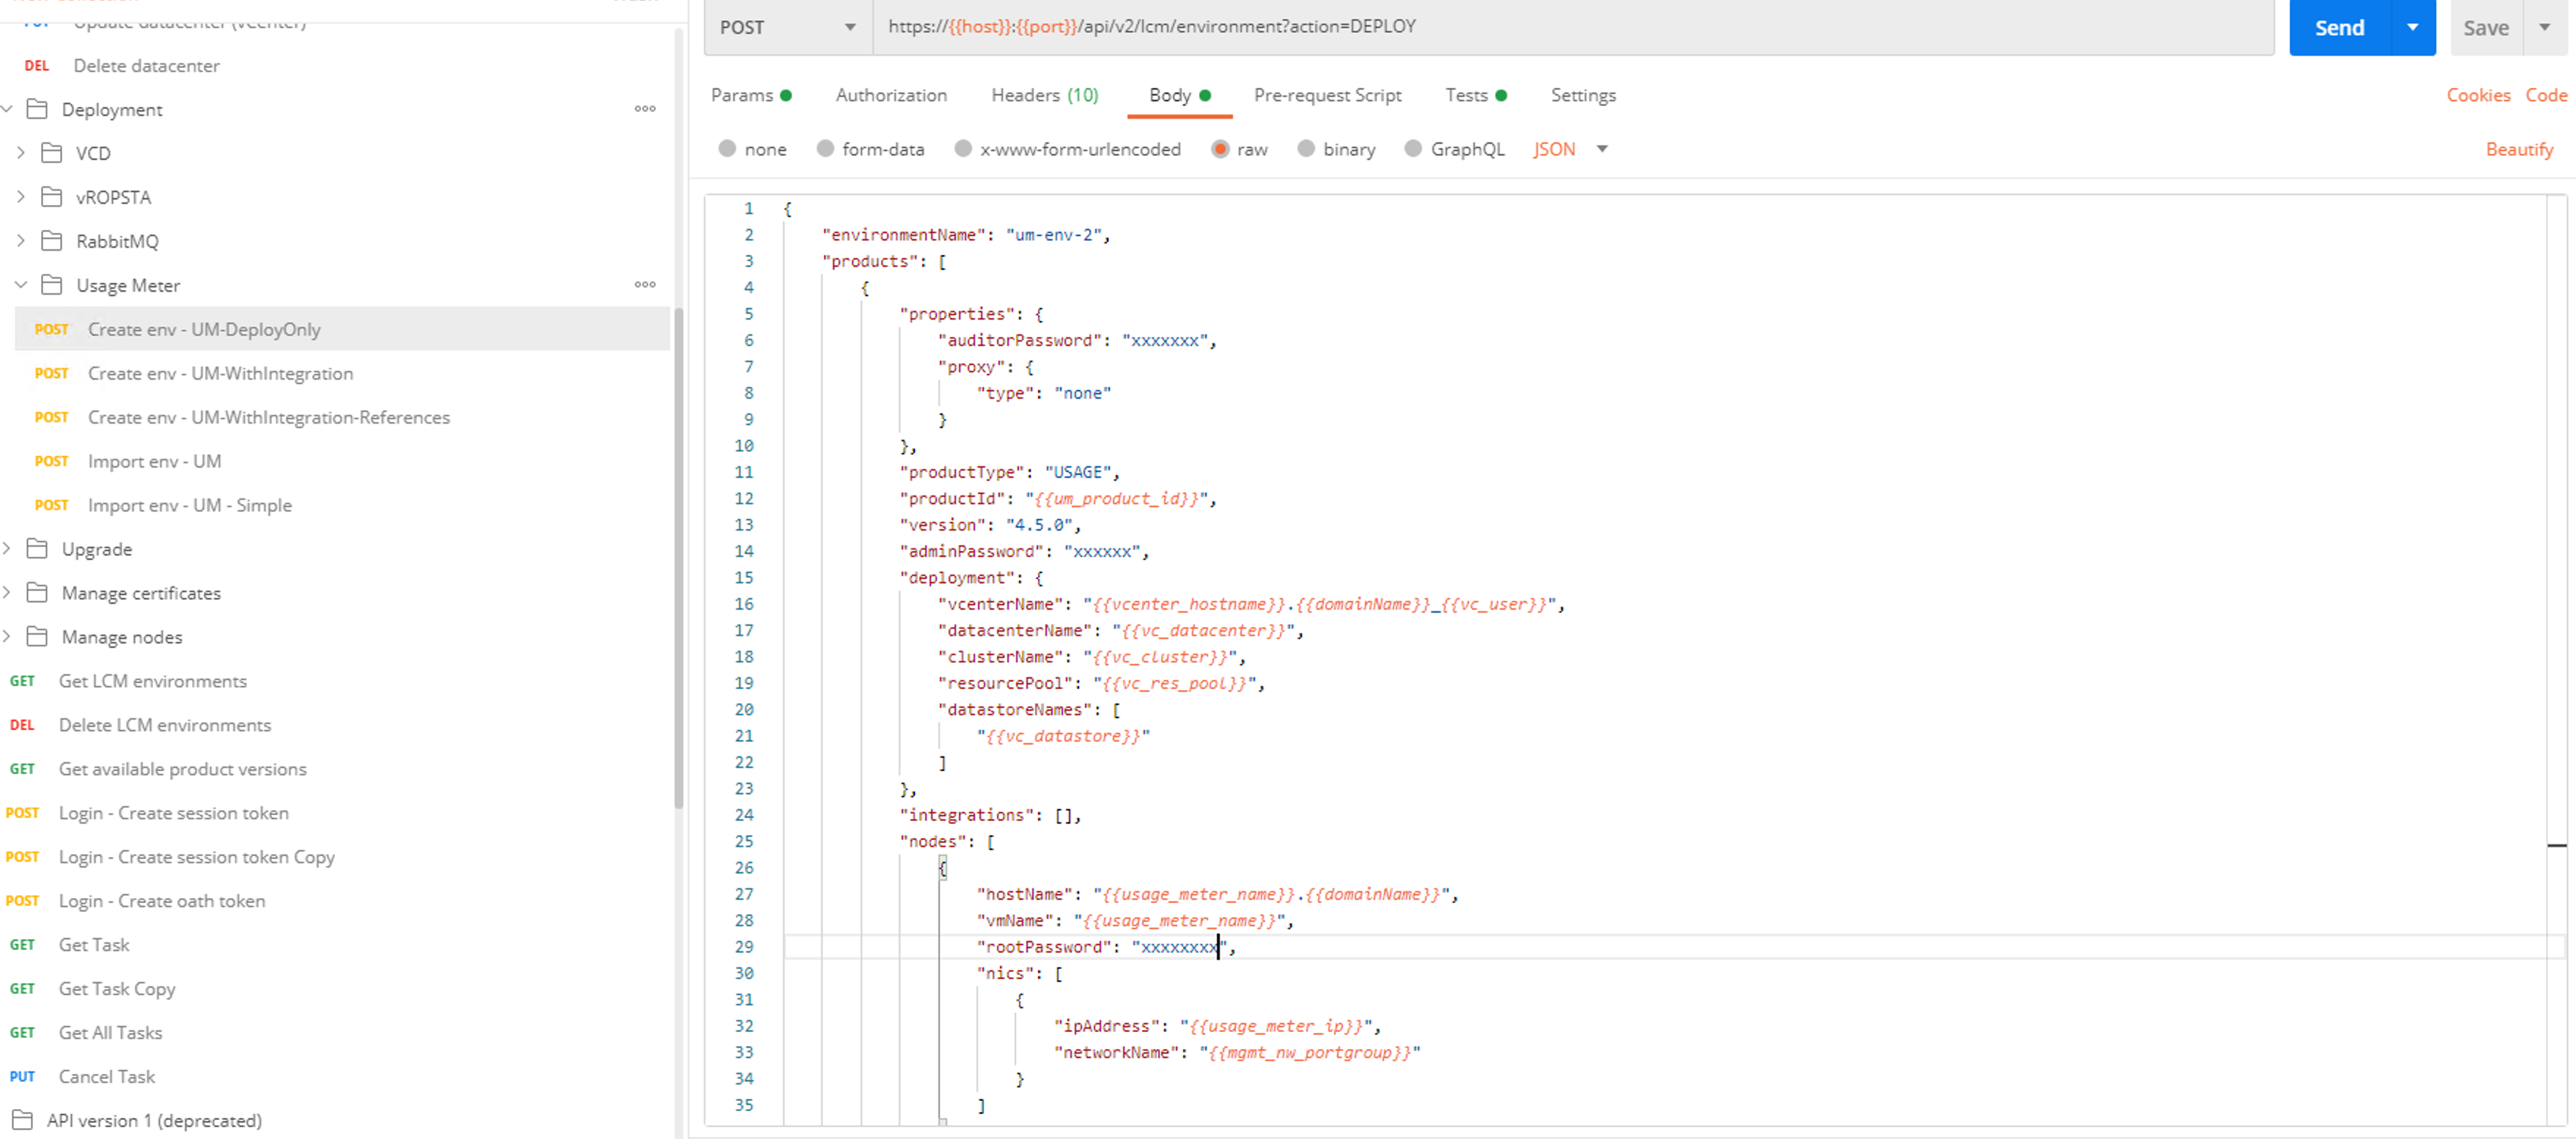The width and height of the screenshot is (2576, 1139).
Task: Select the raw body type
Action: pyautogui.click(x=1220, y=149)
